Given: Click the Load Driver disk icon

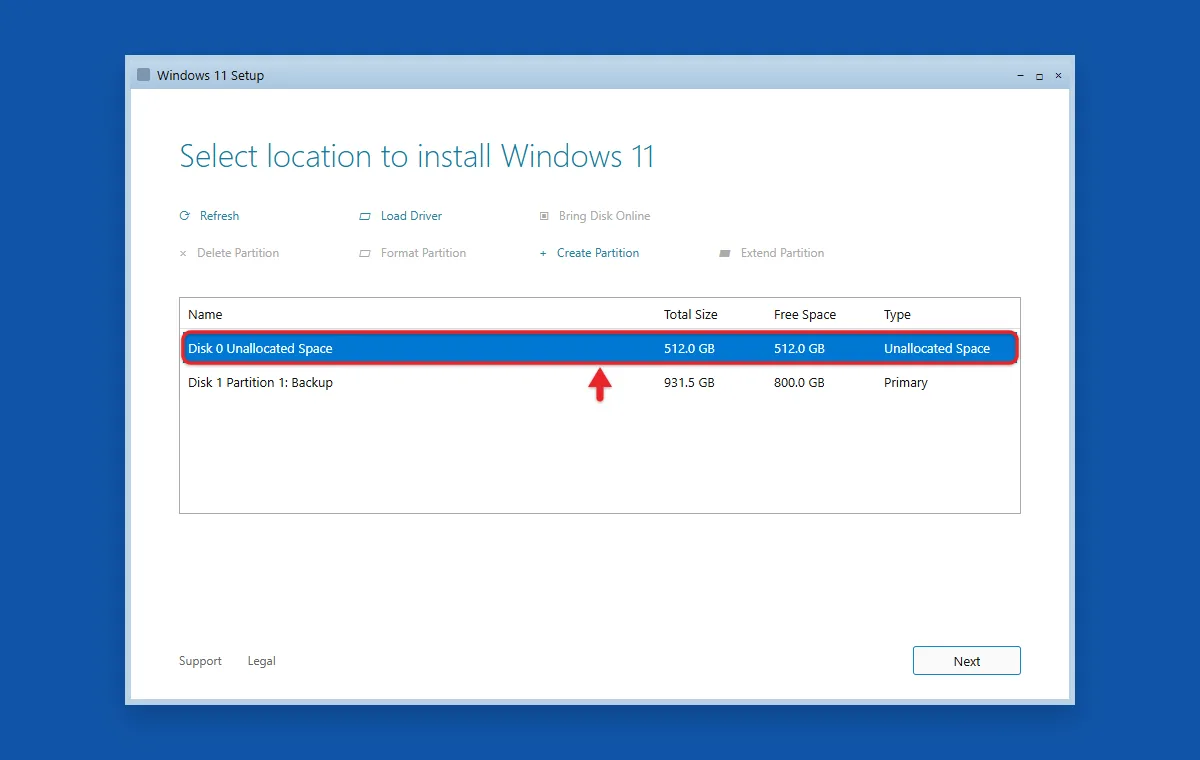Looking at the screenshot, I should point(365,216).
